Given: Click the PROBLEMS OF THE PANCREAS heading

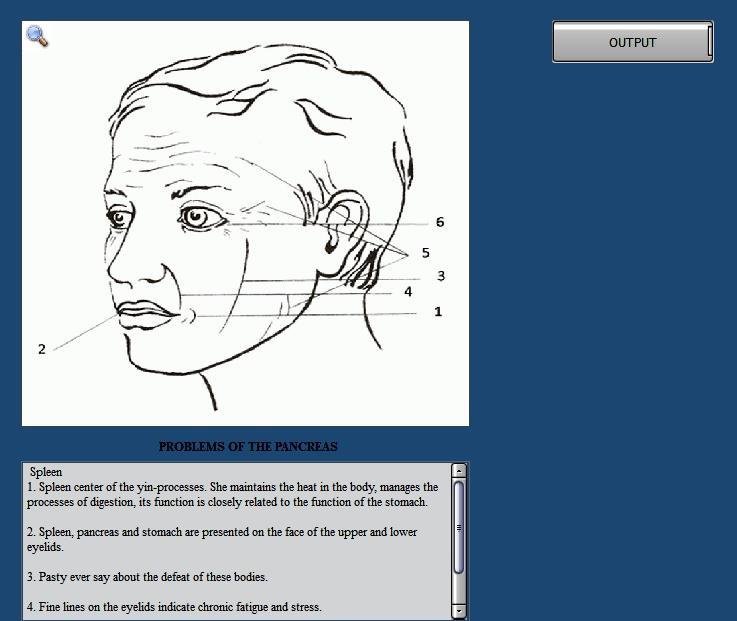Looking at the screenshot, I should click(x=247, y=447).
